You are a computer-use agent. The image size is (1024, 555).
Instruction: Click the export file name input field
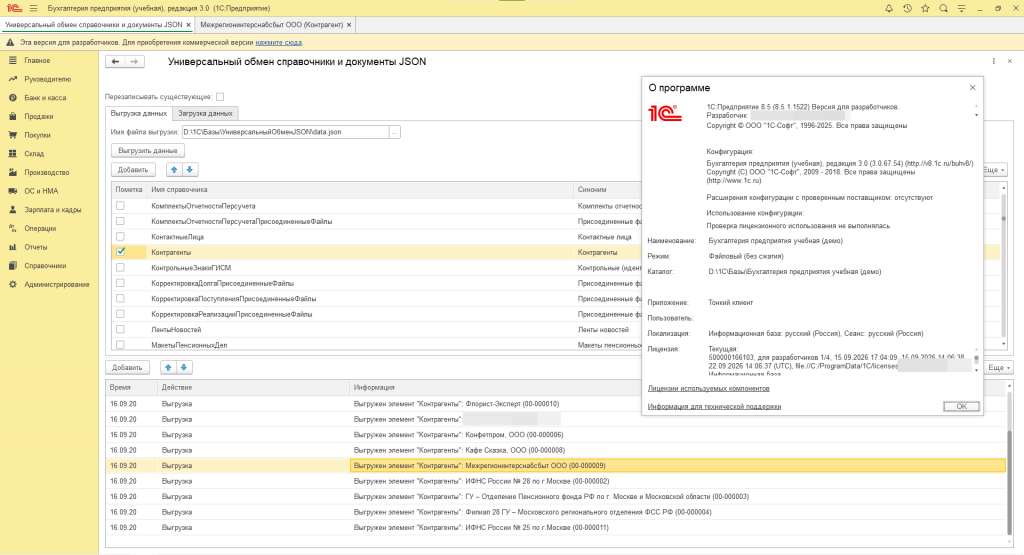(x=285, y=132)
